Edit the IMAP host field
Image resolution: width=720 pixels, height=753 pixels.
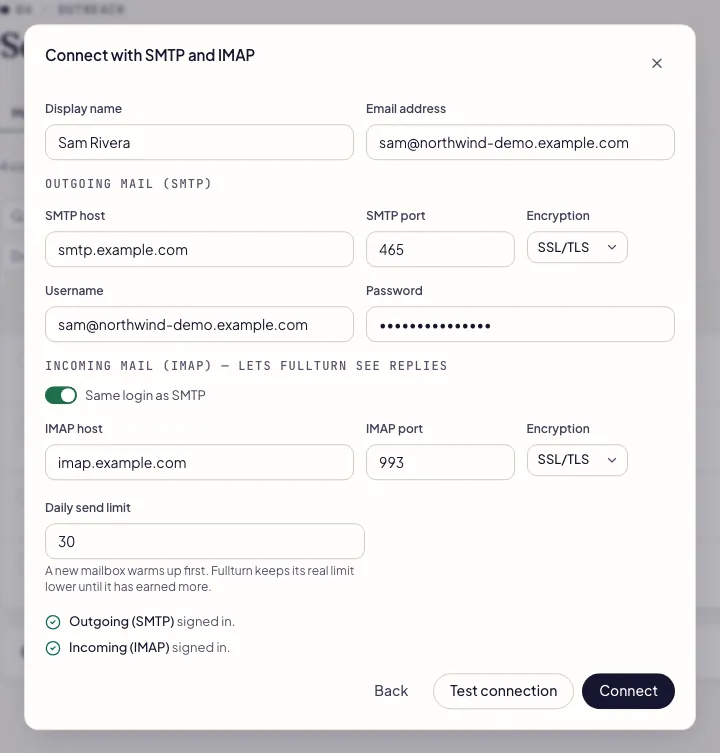pos(199,462)
